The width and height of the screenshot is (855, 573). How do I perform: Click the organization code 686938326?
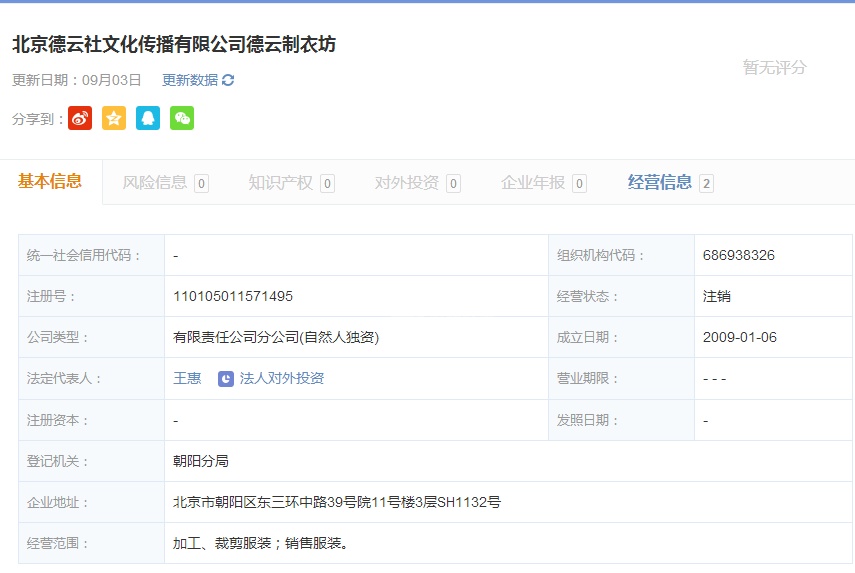coord(739,255)
